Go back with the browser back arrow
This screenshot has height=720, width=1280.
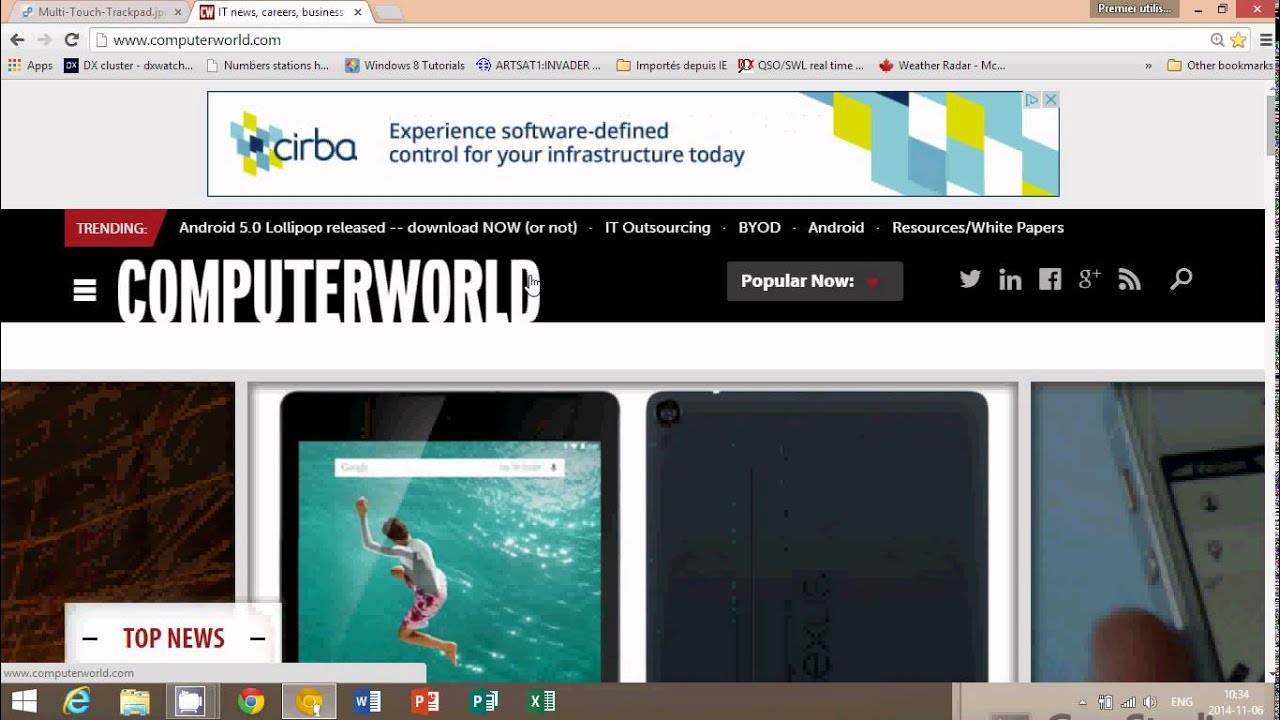point(17,40)
